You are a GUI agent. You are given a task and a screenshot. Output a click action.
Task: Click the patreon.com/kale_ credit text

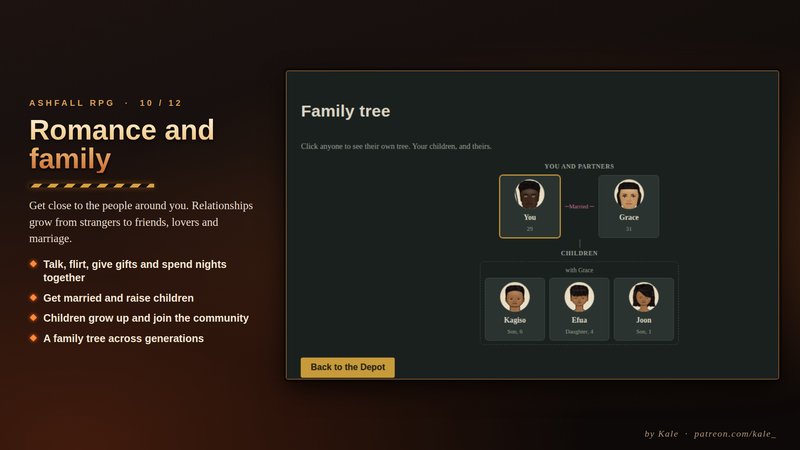tap(735, 434)
